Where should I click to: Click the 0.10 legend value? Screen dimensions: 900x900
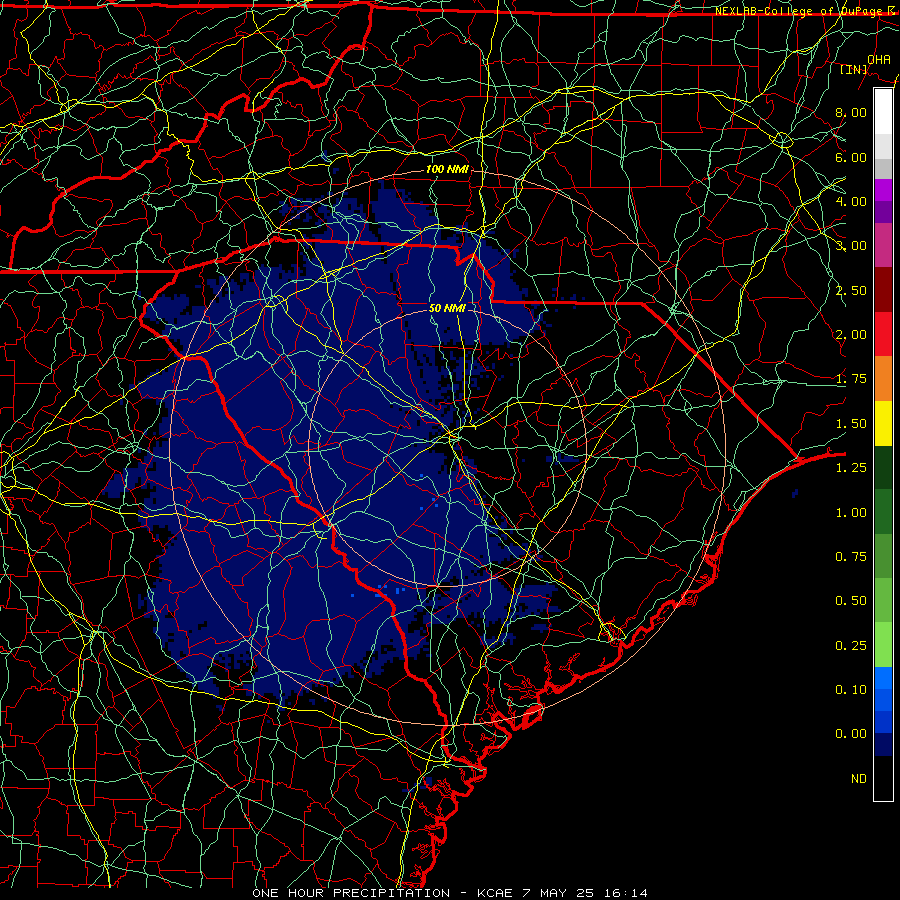click(851, 690)
